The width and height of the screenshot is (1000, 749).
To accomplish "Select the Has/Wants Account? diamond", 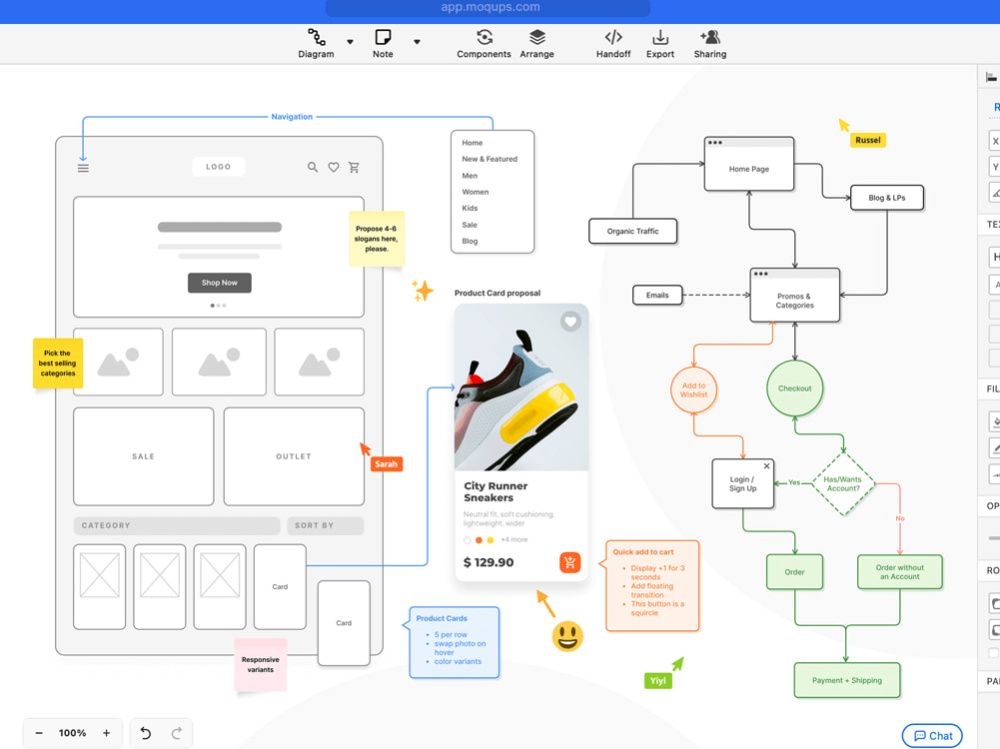I will click(x=843, y=484).
